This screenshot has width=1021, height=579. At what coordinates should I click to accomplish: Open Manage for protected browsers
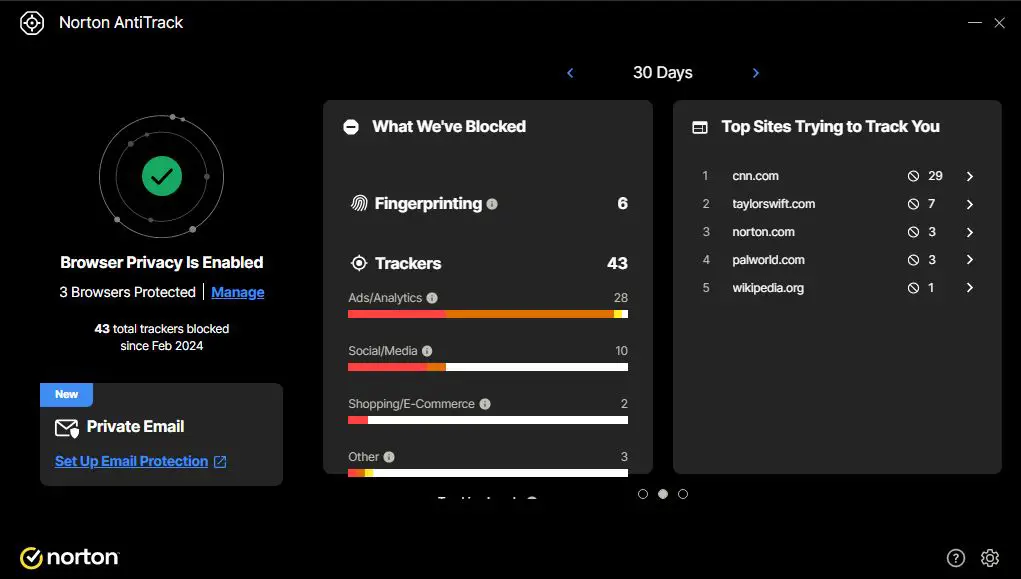237,292
